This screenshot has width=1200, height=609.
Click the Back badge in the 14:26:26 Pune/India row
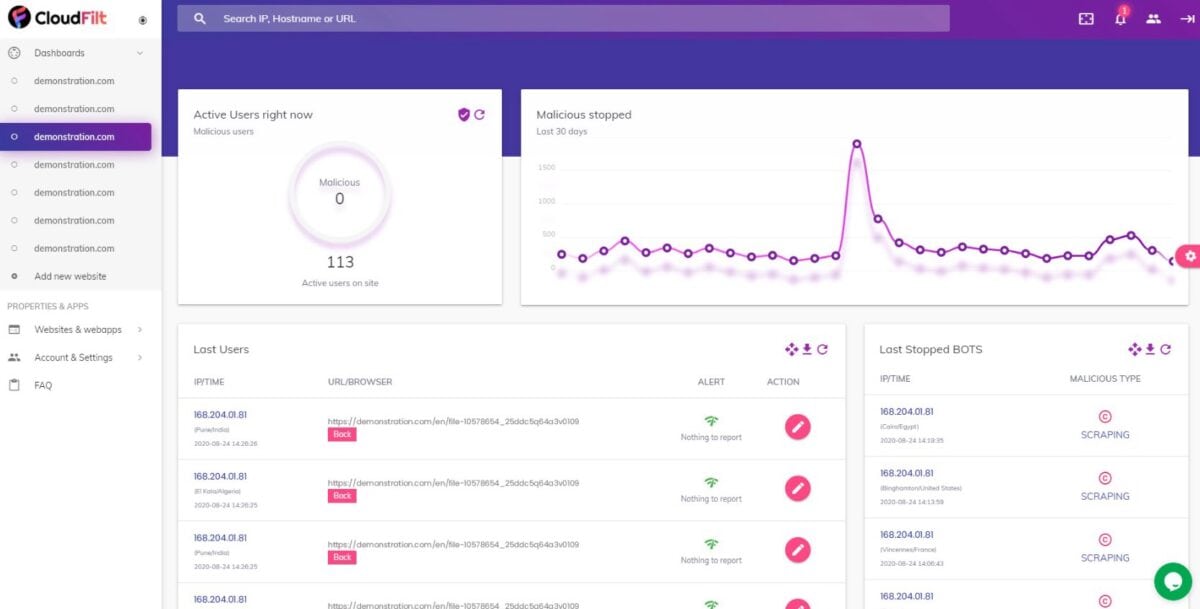click(x=342, y=435)
